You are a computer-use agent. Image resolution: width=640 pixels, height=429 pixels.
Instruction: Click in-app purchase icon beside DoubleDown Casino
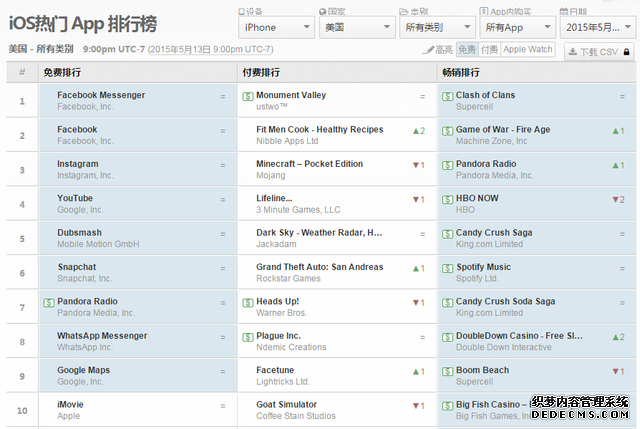click(x=447, y=337)
